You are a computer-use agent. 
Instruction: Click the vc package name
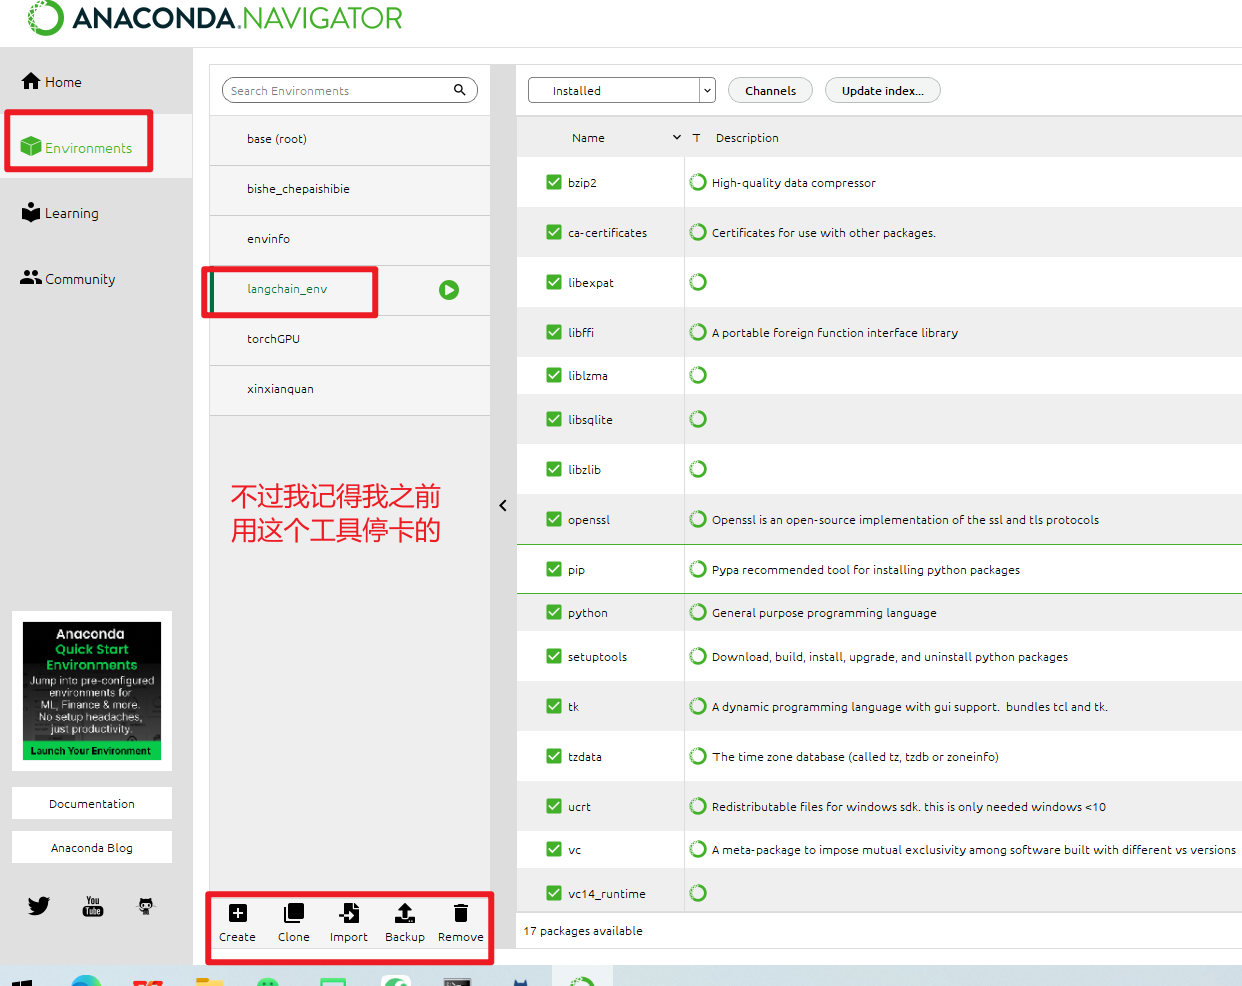click(x=574, y=850)
